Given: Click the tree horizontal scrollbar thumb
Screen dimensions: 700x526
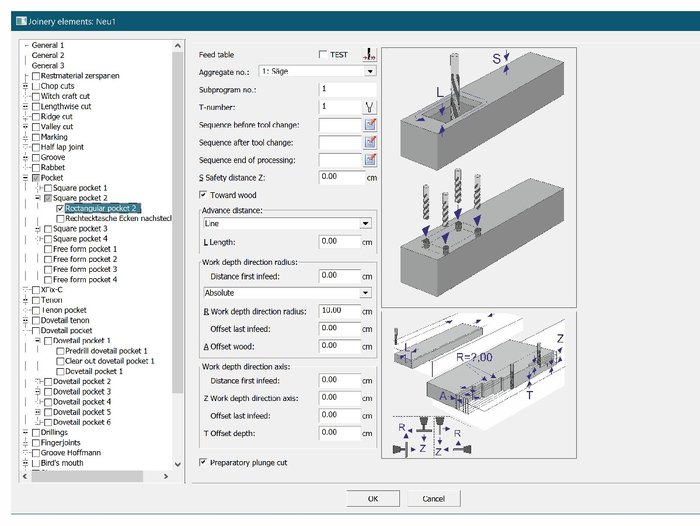Looking at the screenshot, I should [x=87, y=476].
